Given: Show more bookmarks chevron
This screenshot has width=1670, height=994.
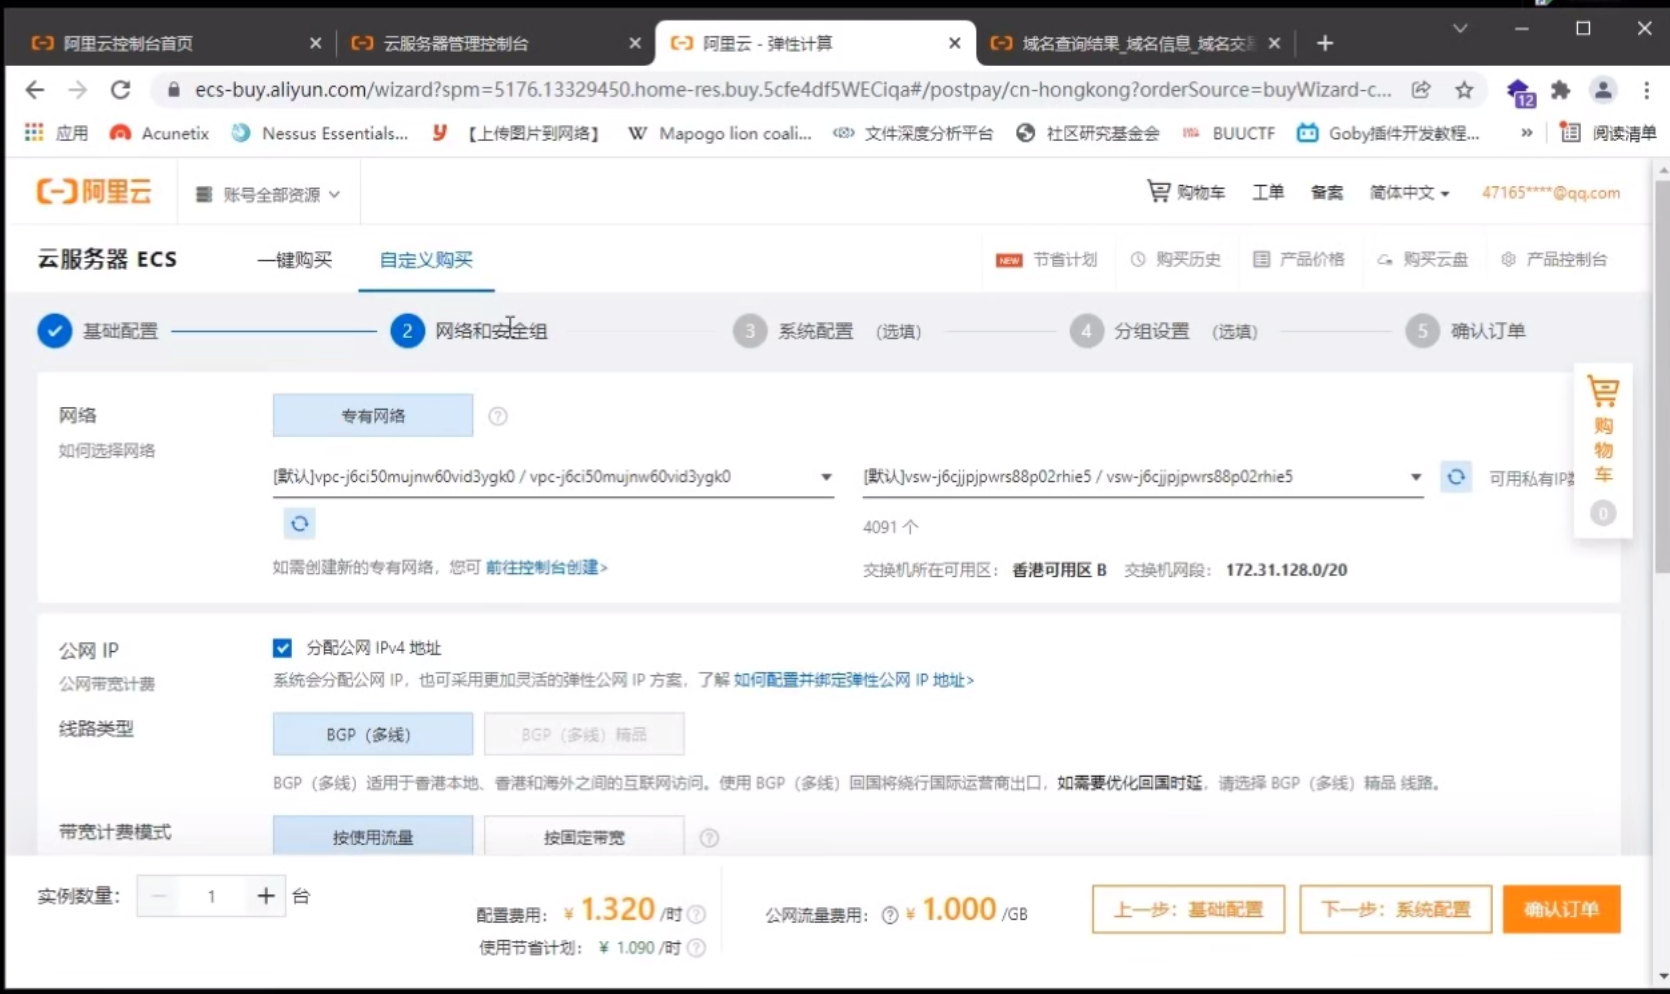Looking at the screenshot, I should click(1526, 133).
